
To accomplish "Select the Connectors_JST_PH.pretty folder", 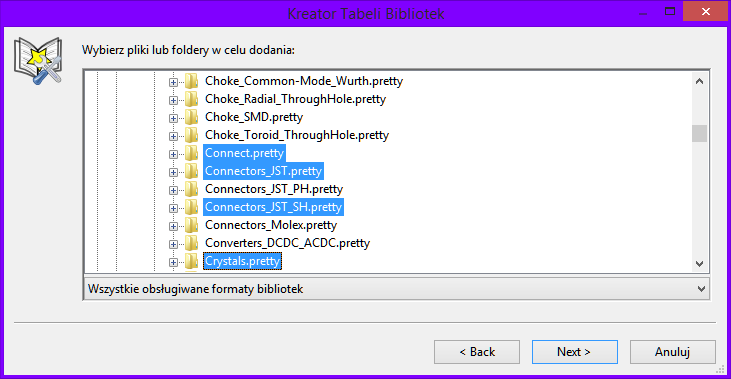I will 274,189.
